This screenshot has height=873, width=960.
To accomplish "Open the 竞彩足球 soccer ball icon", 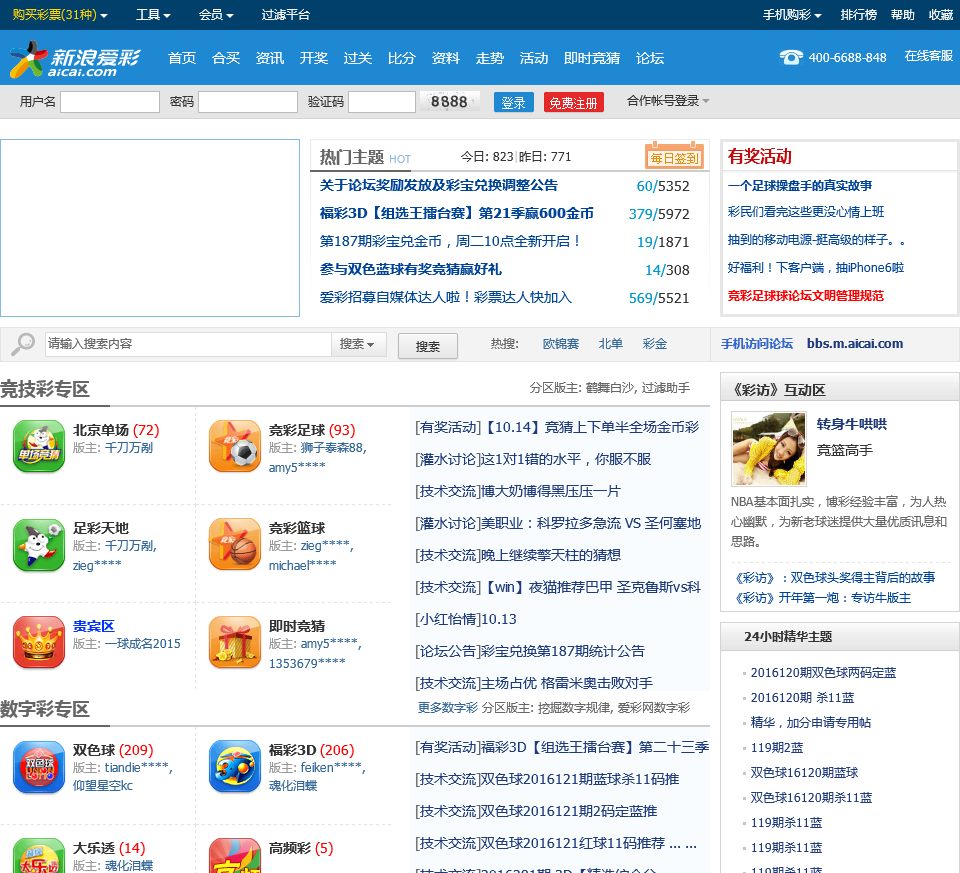I will [234, 446].
